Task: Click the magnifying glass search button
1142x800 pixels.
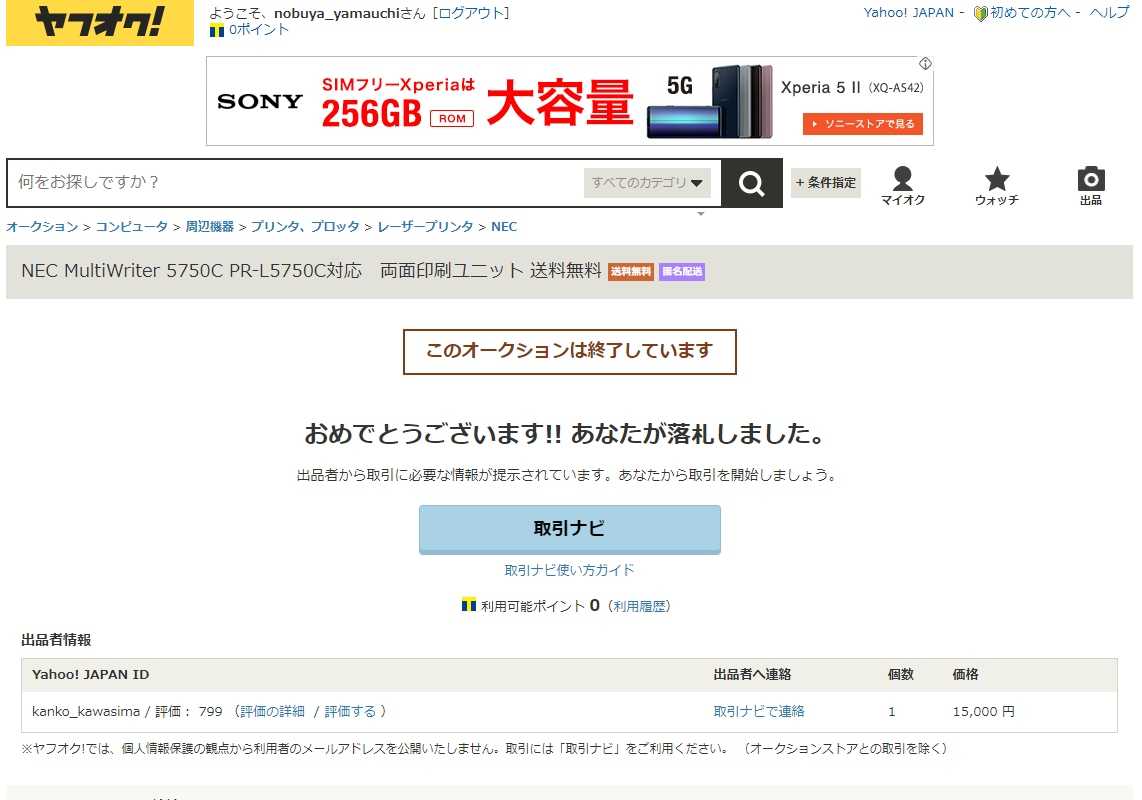Action: [x=752, y=183]
